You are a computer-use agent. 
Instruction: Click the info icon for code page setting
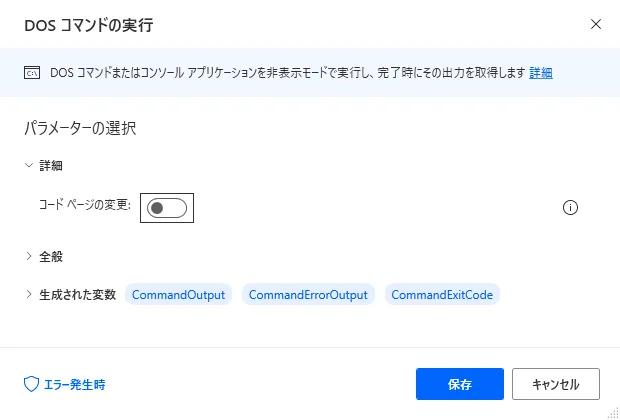(x=571, y=208)
